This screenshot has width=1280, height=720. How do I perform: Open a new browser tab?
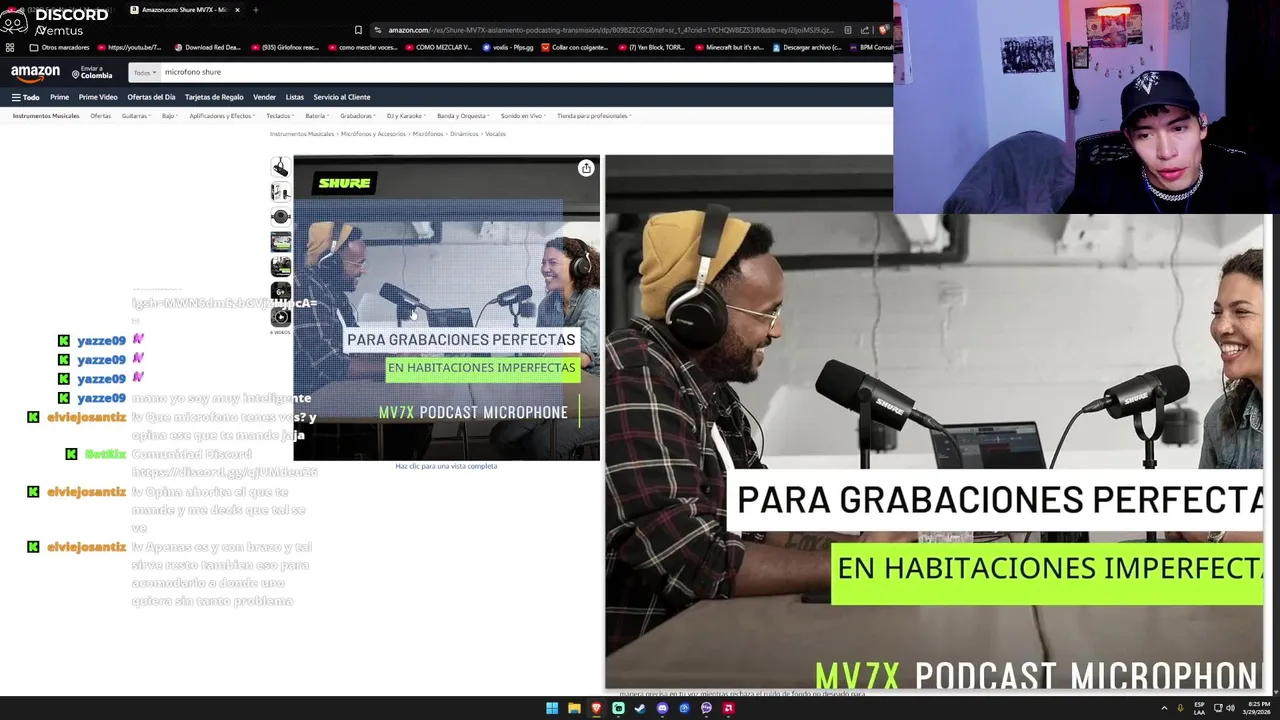click(x=255, y=10)
